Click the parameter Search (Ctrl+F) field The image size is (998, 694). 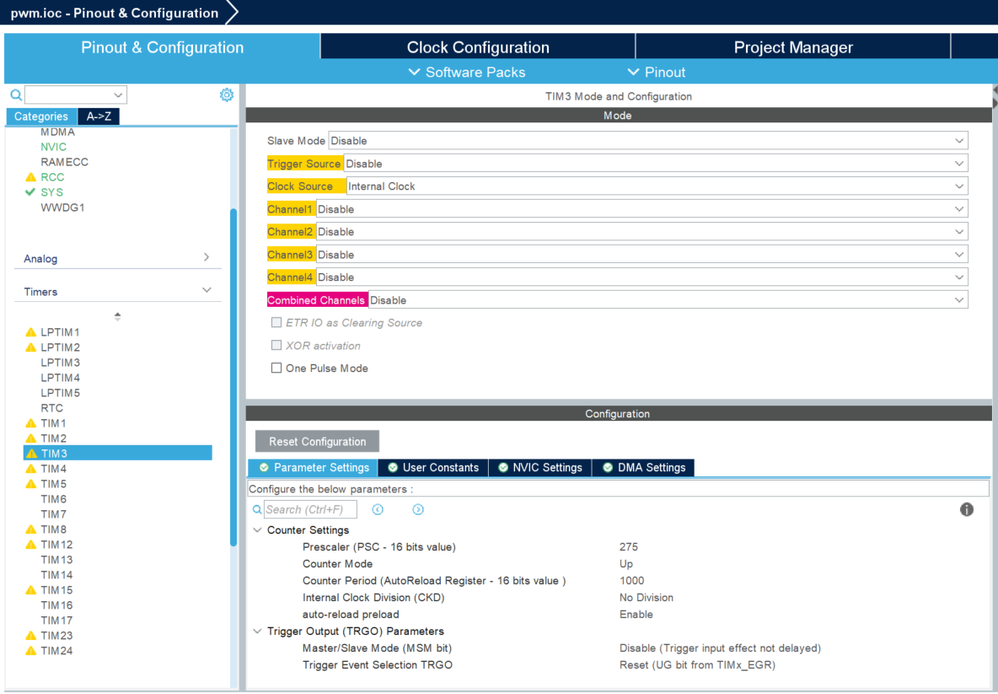pos(310,509)
